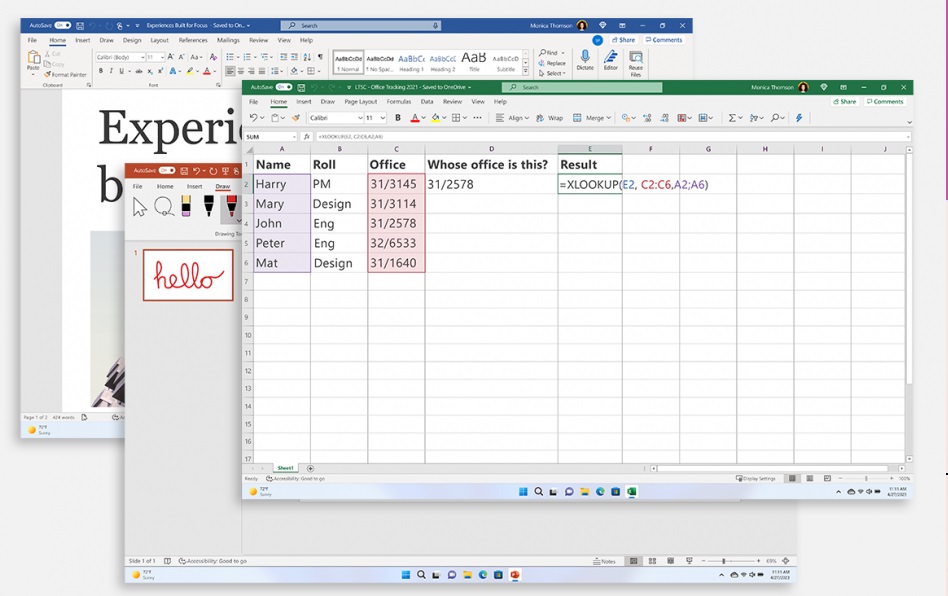948x596 pixels.
Task: Click Reuse Files in Word ribbon
Action: click(x=635, y=63)
